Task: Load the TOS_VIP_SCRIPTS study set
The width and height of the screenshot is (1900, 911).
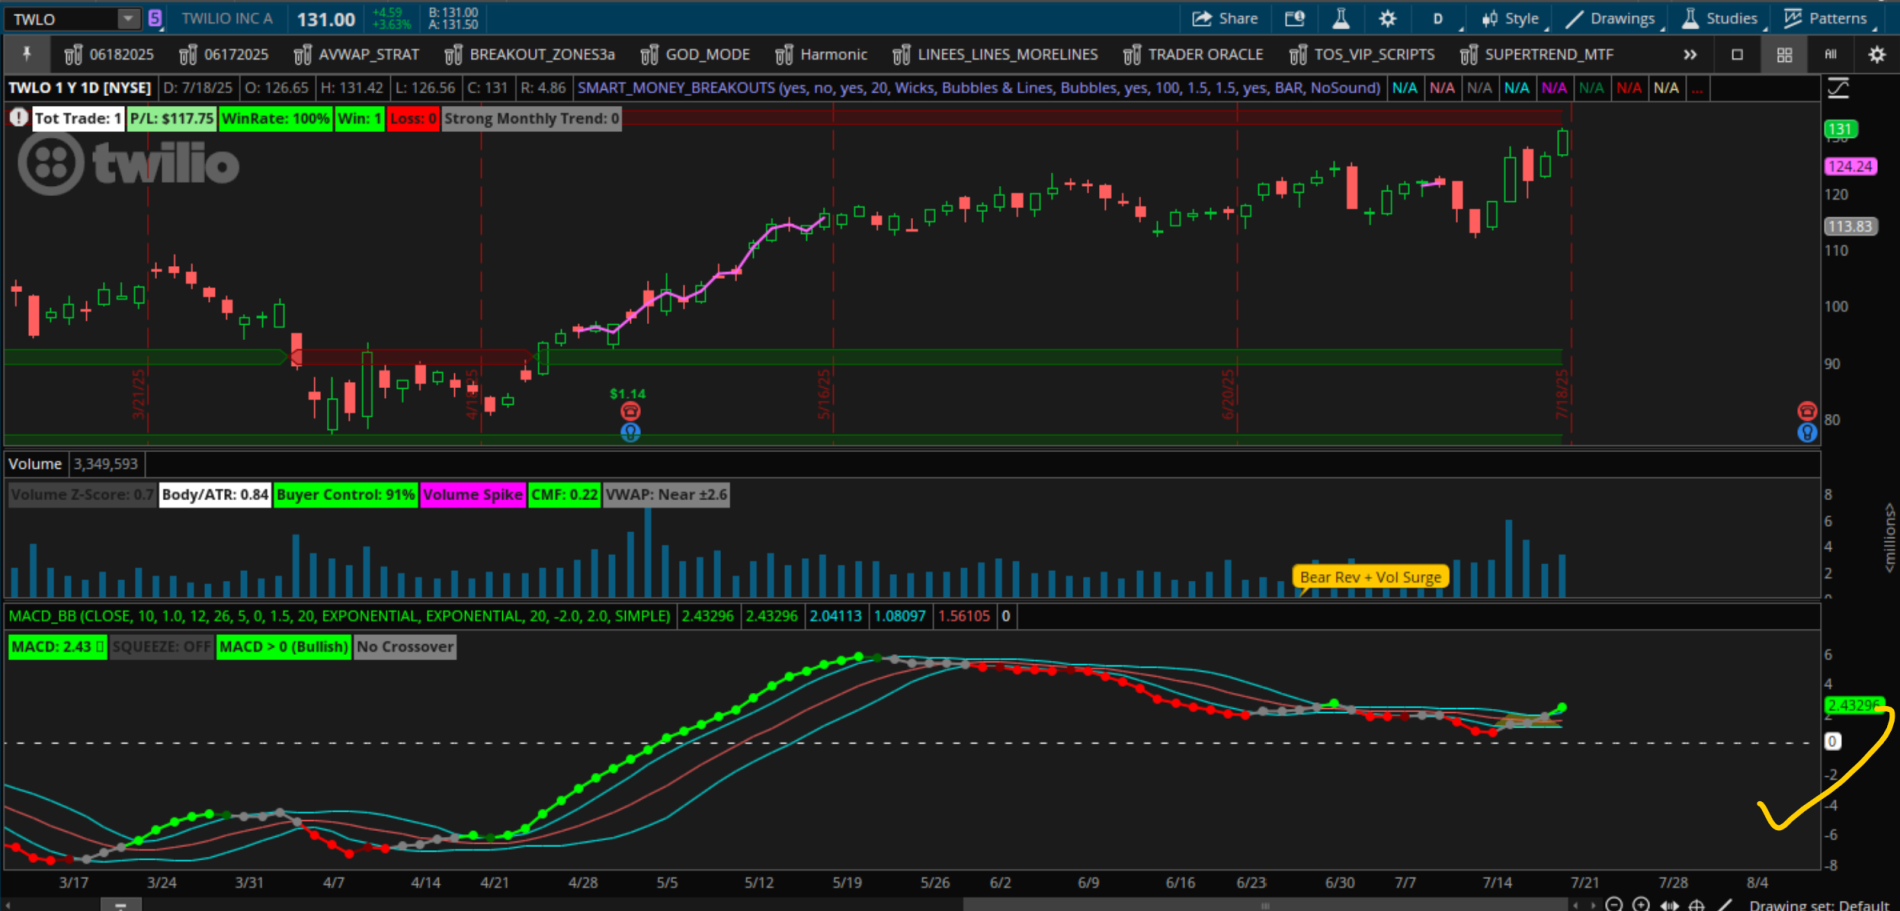Action: click(1363, 54)
